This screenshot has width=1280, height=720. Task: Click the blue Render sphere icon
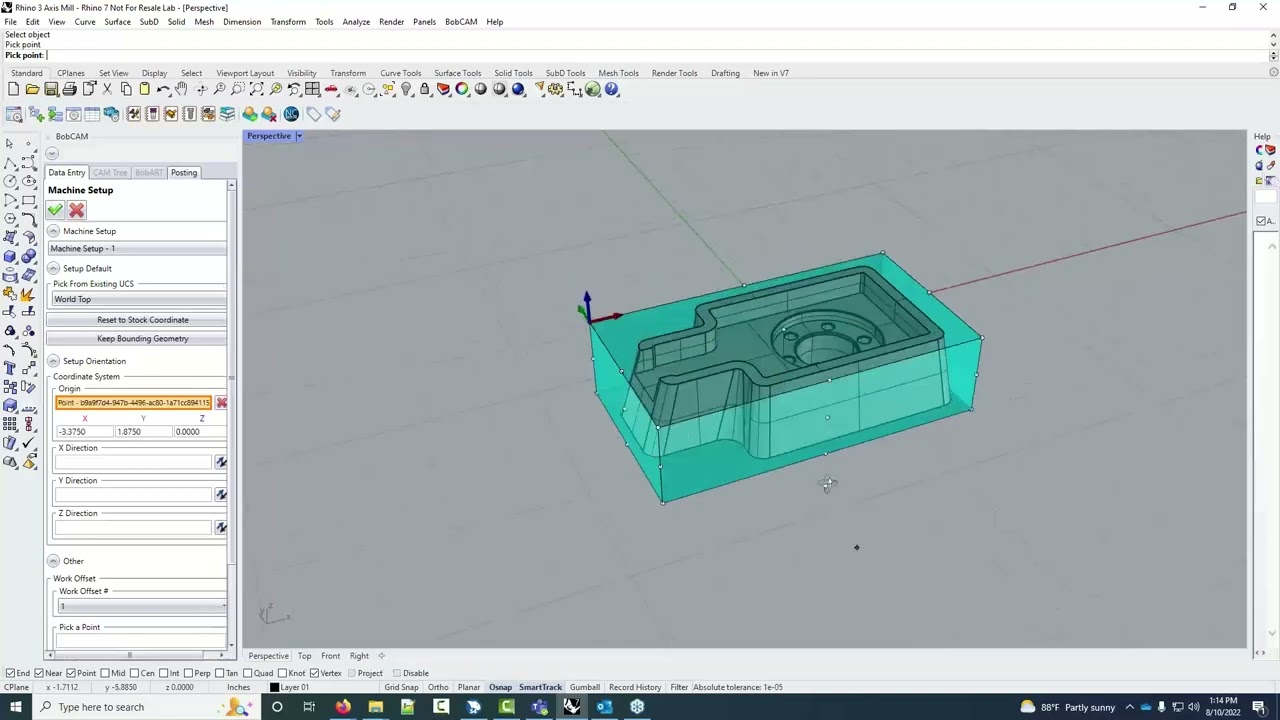(x=518, y=89)
